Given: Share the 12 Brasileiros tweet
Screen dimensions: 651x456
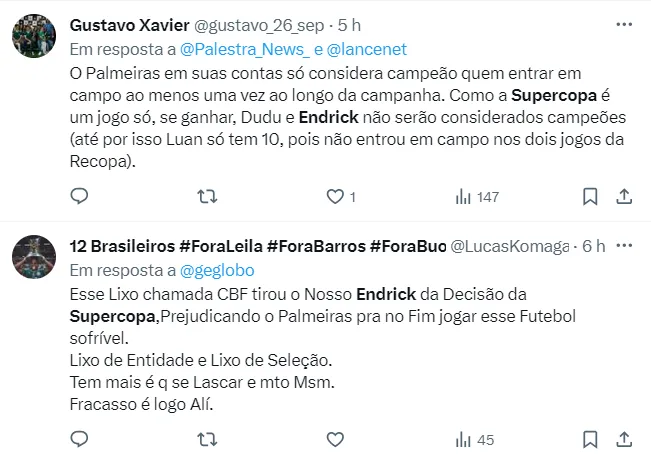Looking at the screenshot, I should (624, 438).
